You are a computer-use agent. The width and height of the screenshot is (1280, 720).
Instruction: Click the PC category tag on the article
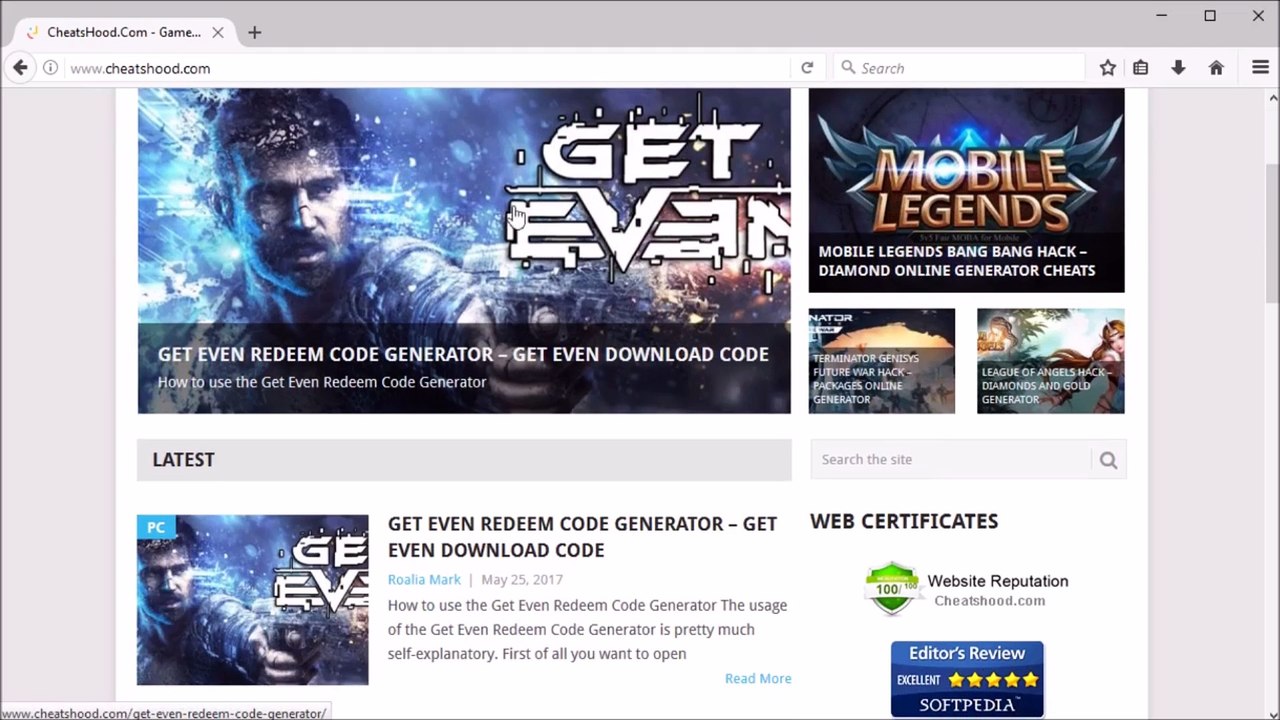point(156,527)
